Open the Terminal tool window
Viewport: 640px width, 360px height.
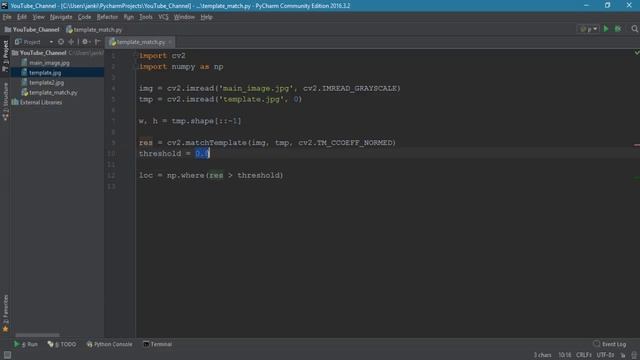coord(158,344)
